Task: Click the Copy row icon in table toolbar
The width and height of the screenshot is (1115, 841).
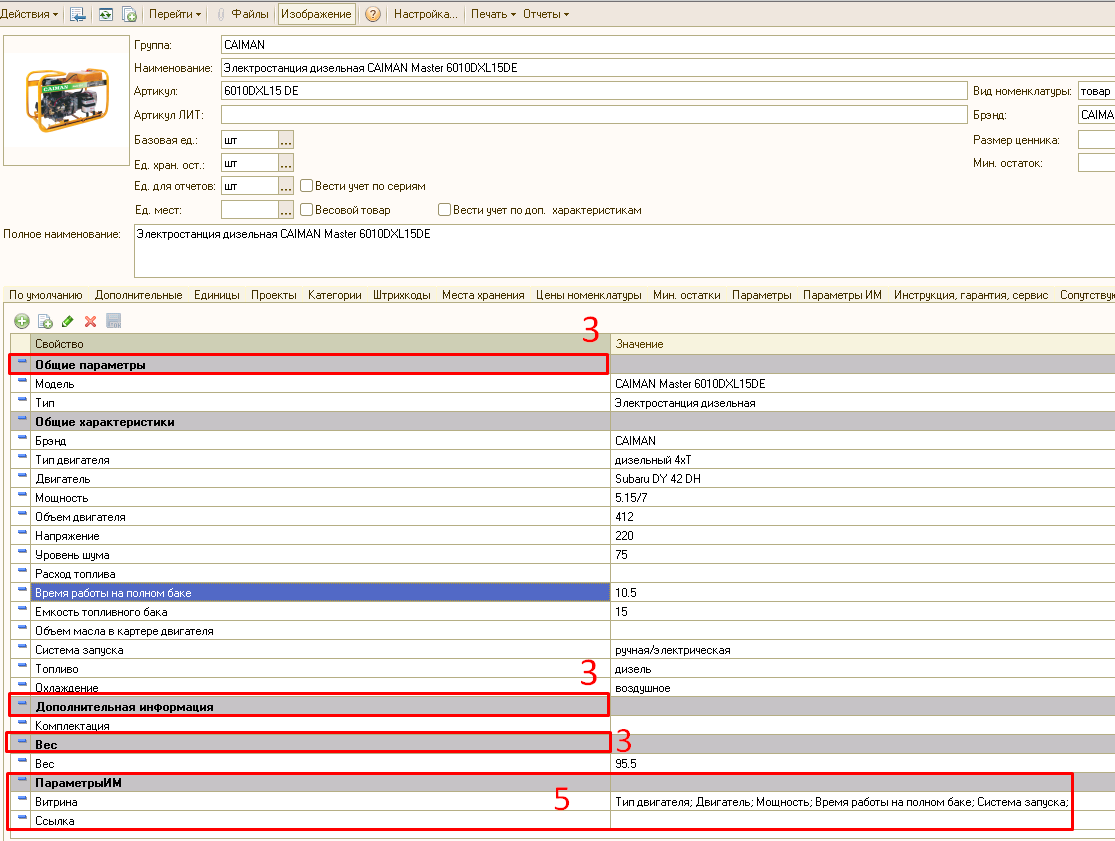Action: (45, 321)
